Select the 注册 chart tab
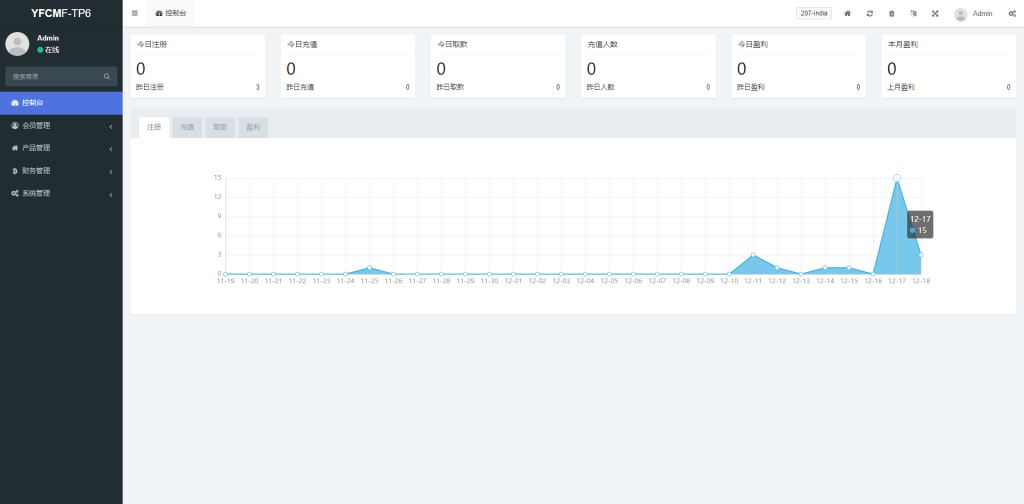 [x=154, y=128]
